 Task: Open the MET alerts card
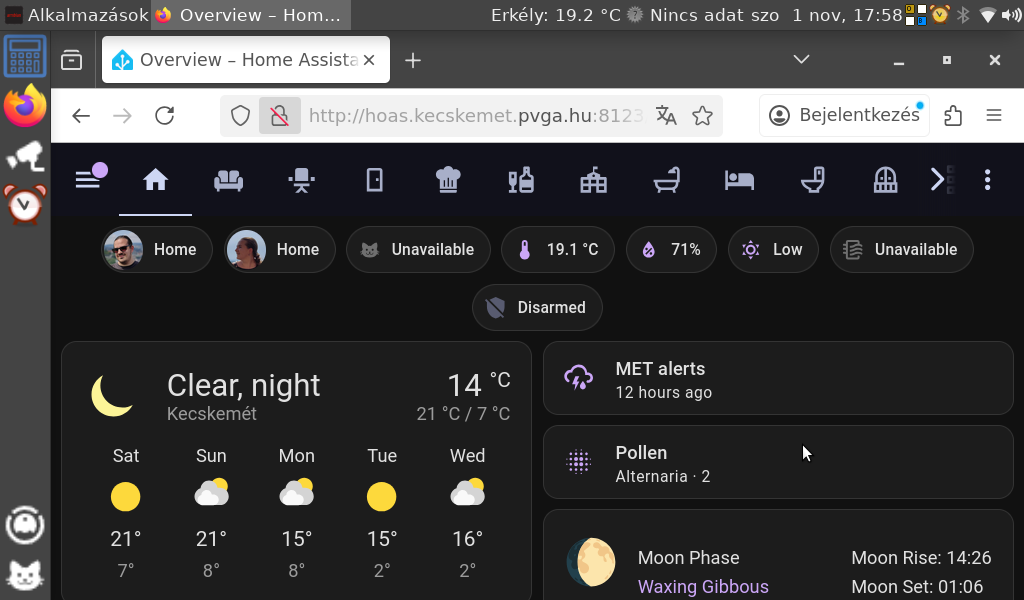coord(777,379)
